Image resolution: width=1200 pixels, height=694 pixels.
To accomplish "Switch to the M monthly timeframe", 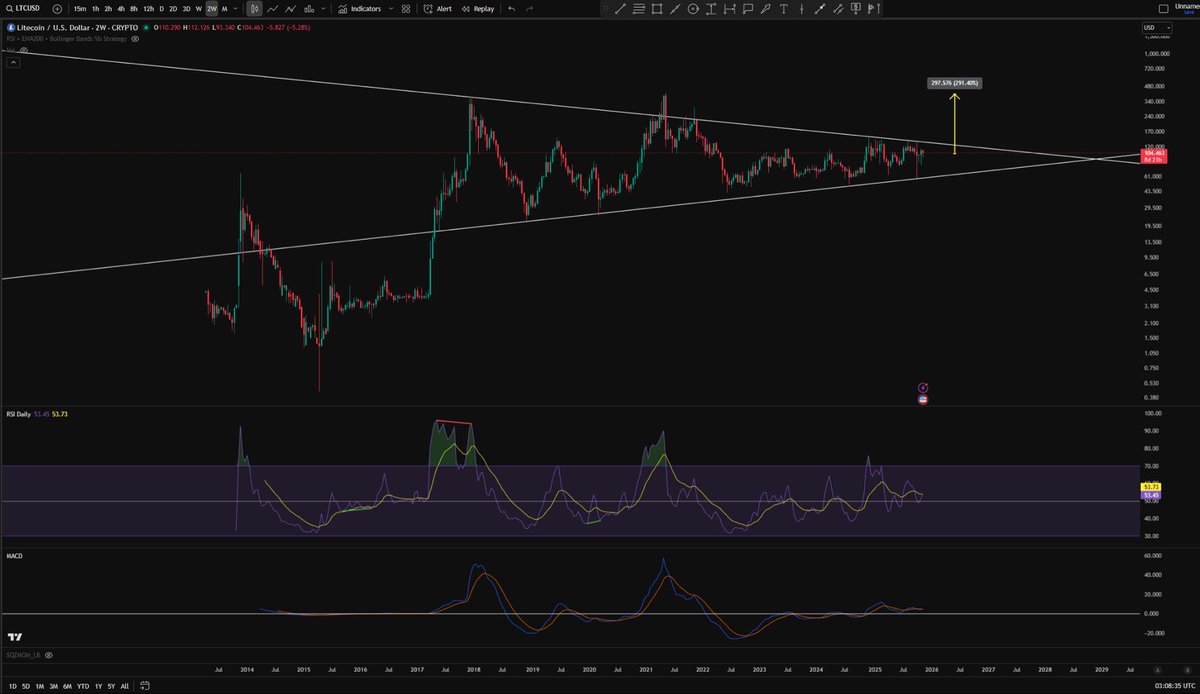I will click(x=224, y=9).
